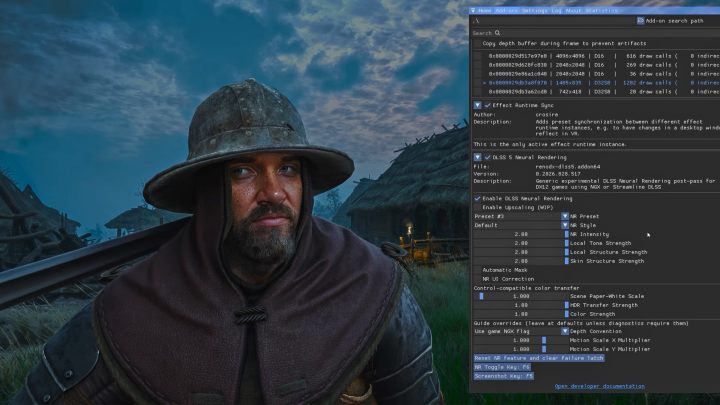Disable the DLSS 5 Neural Rendering add-on checkbox
Image resolution: width=720 pixels, height=405 pixels.
[487, 157]
